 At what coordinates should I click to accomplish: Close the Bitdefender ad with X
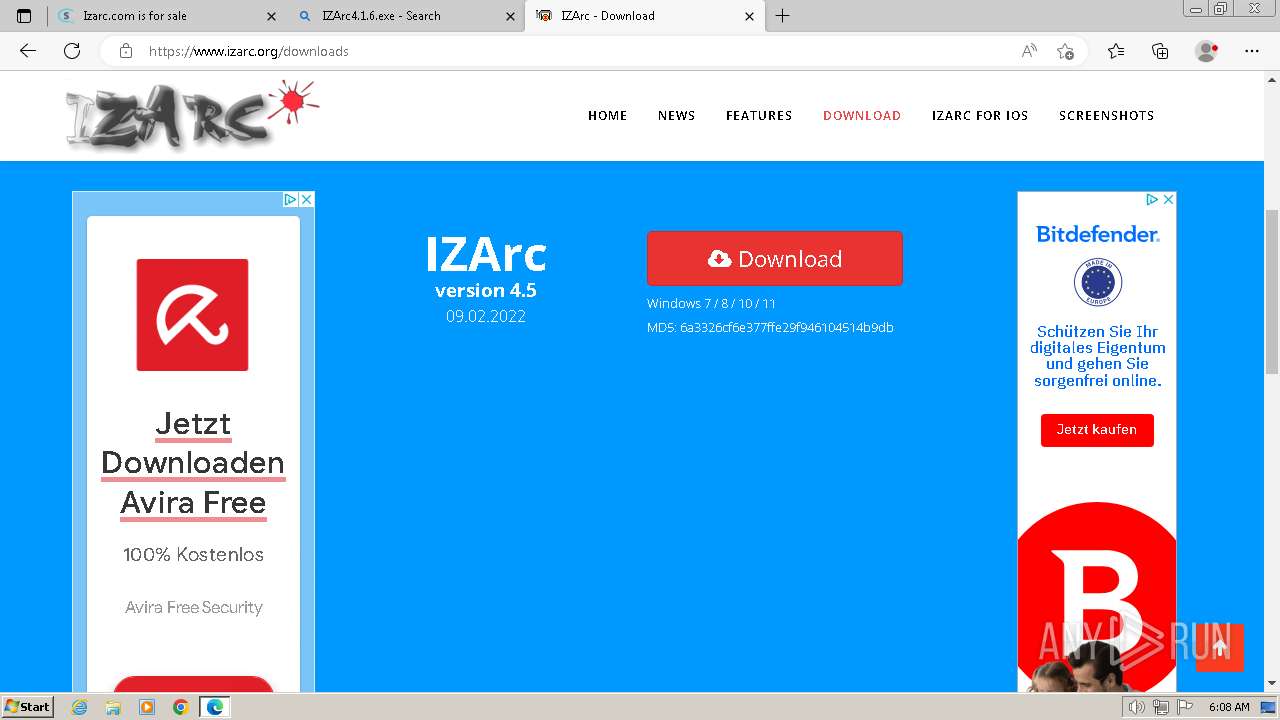[x=1167, y=199]
